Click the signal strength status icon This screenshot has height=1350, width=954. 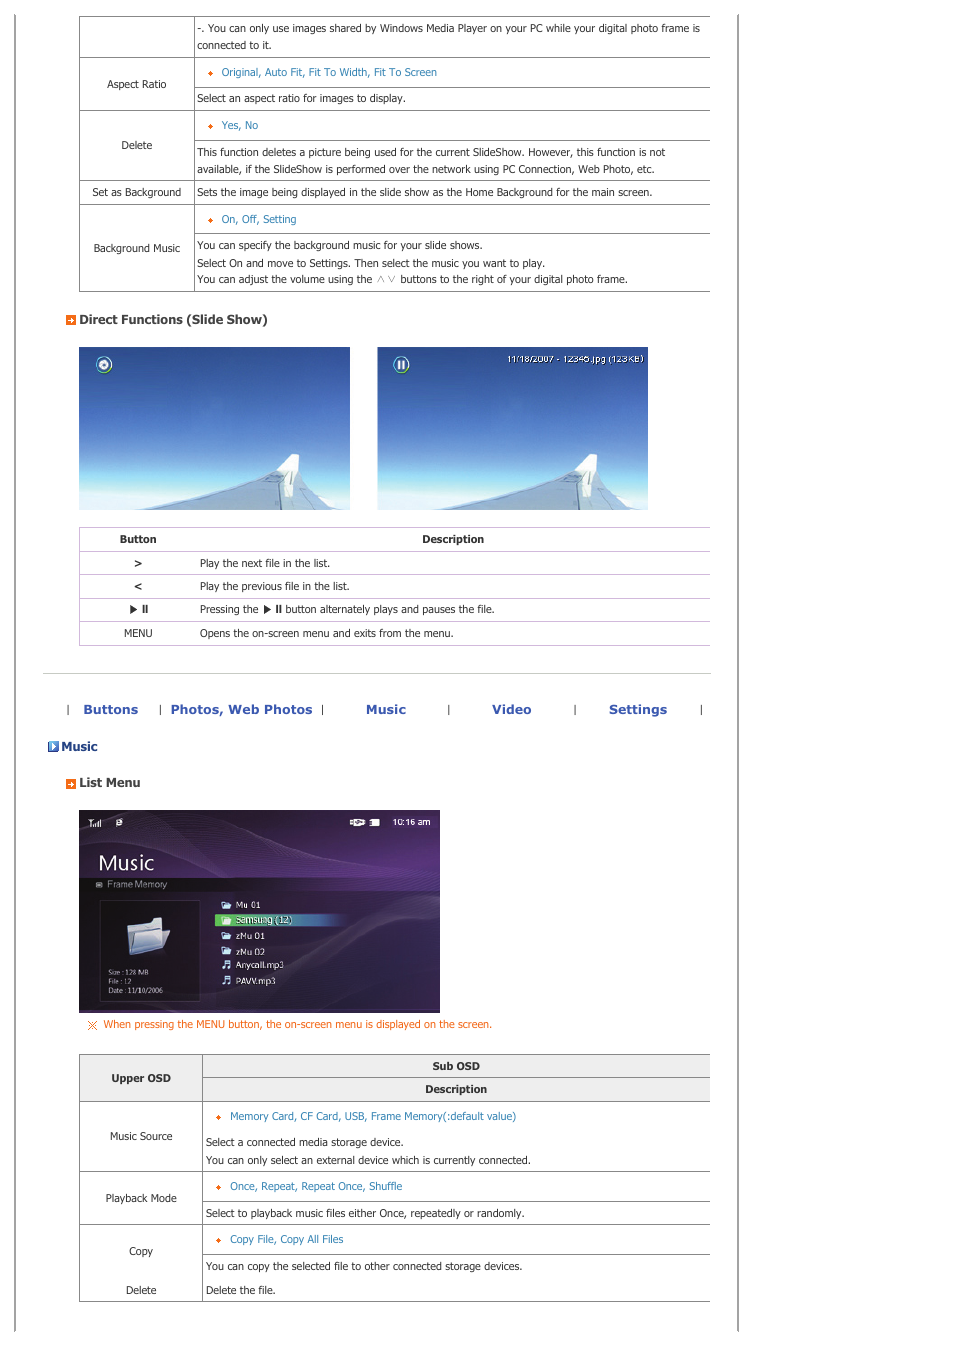click(x=95, y=823)
